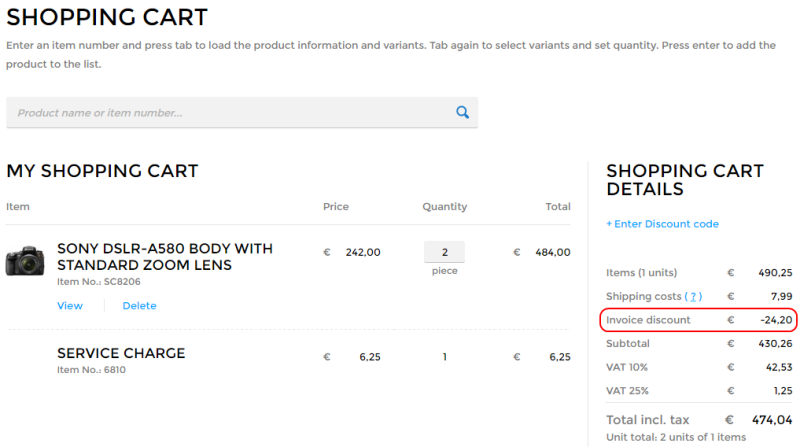Click the Price column header
800x447 pixels.
pos(336,207)
